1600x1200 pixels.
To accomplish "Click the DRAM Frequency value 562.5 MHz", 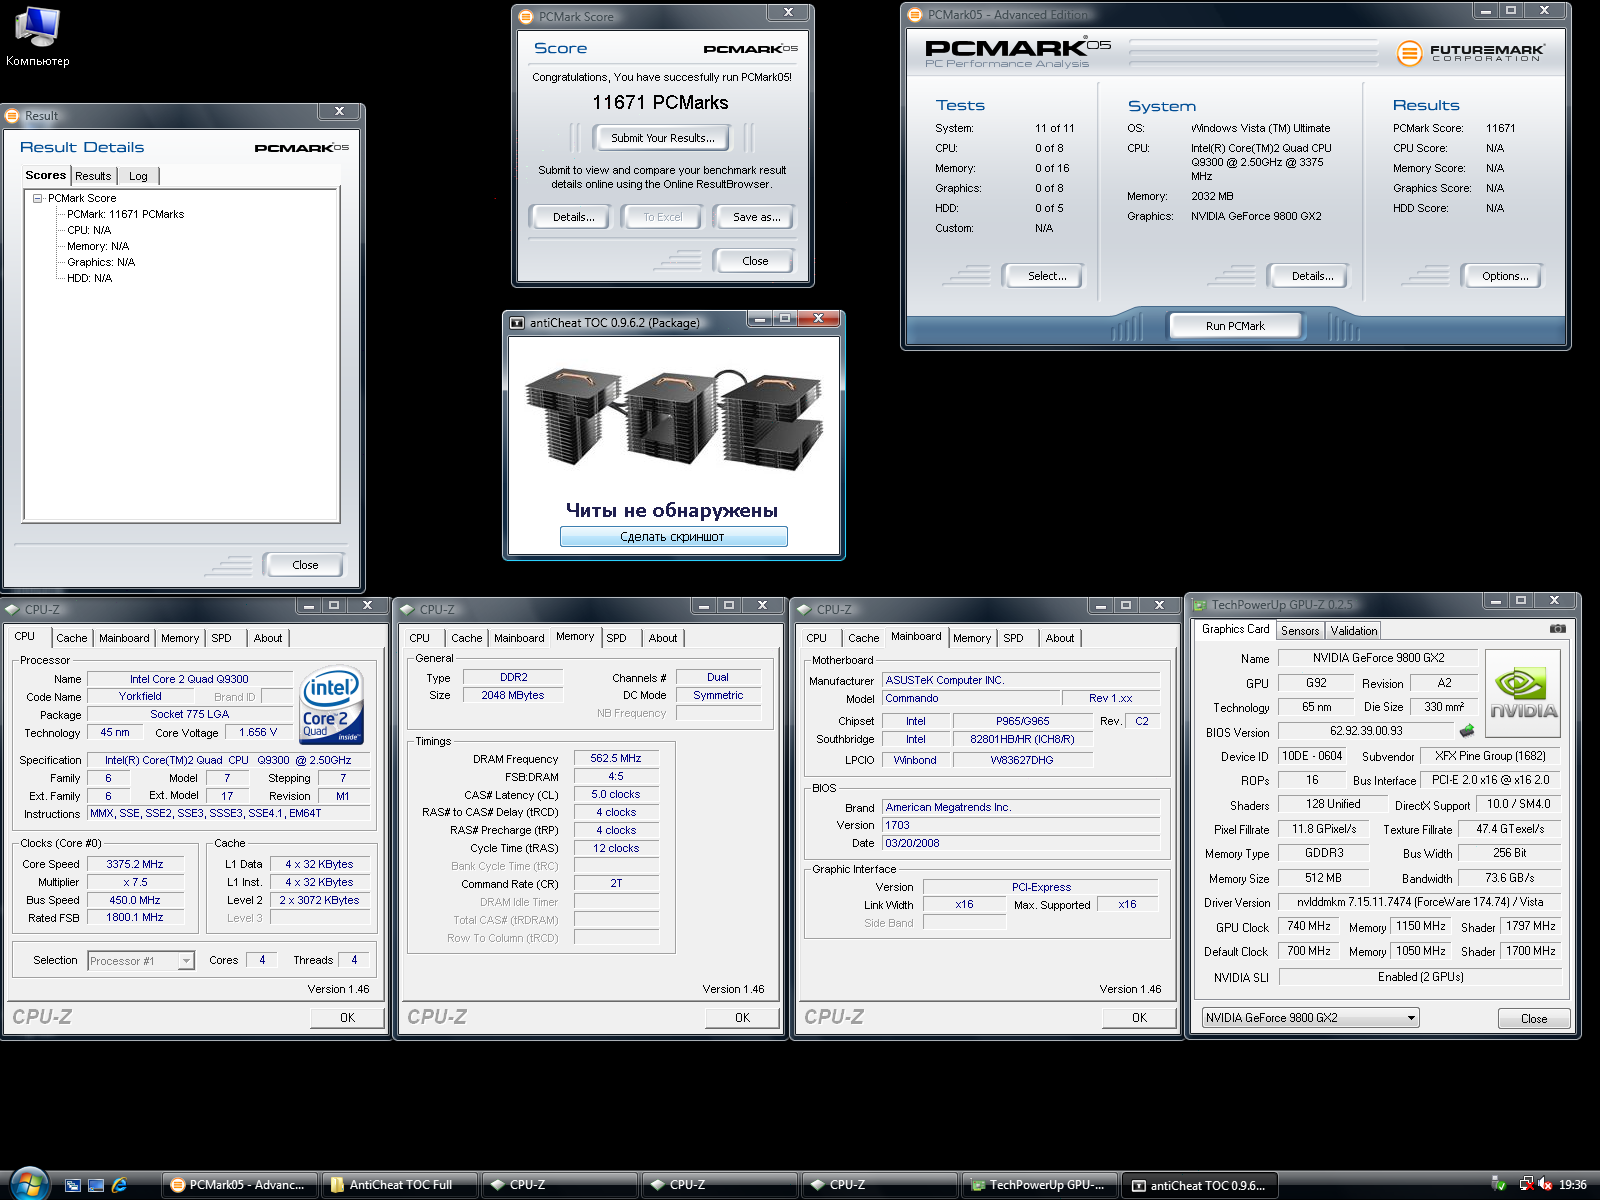I will click(x=616, y=758).
